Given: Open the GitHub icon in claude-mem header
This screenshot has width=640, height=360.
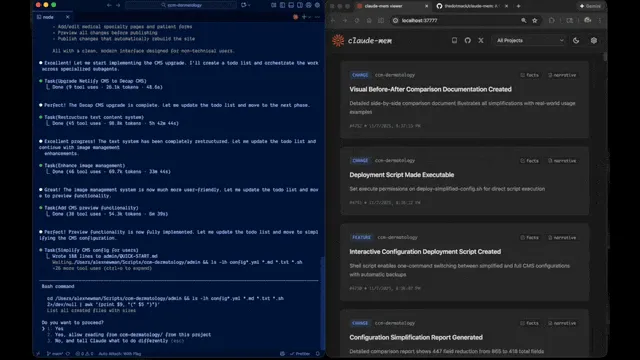Looking at the screenshot, I should pos(468,40).
